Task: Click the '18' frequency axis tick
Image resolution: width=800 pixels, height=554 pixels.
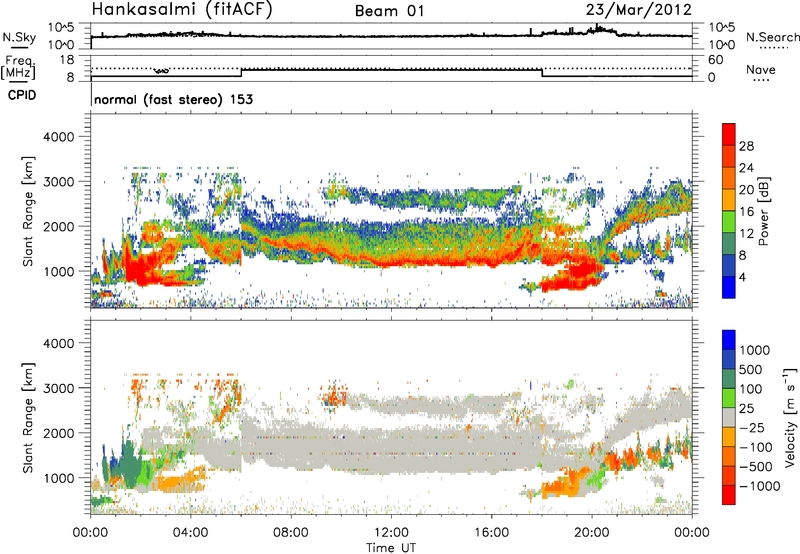Action: (x=66, y=60)
